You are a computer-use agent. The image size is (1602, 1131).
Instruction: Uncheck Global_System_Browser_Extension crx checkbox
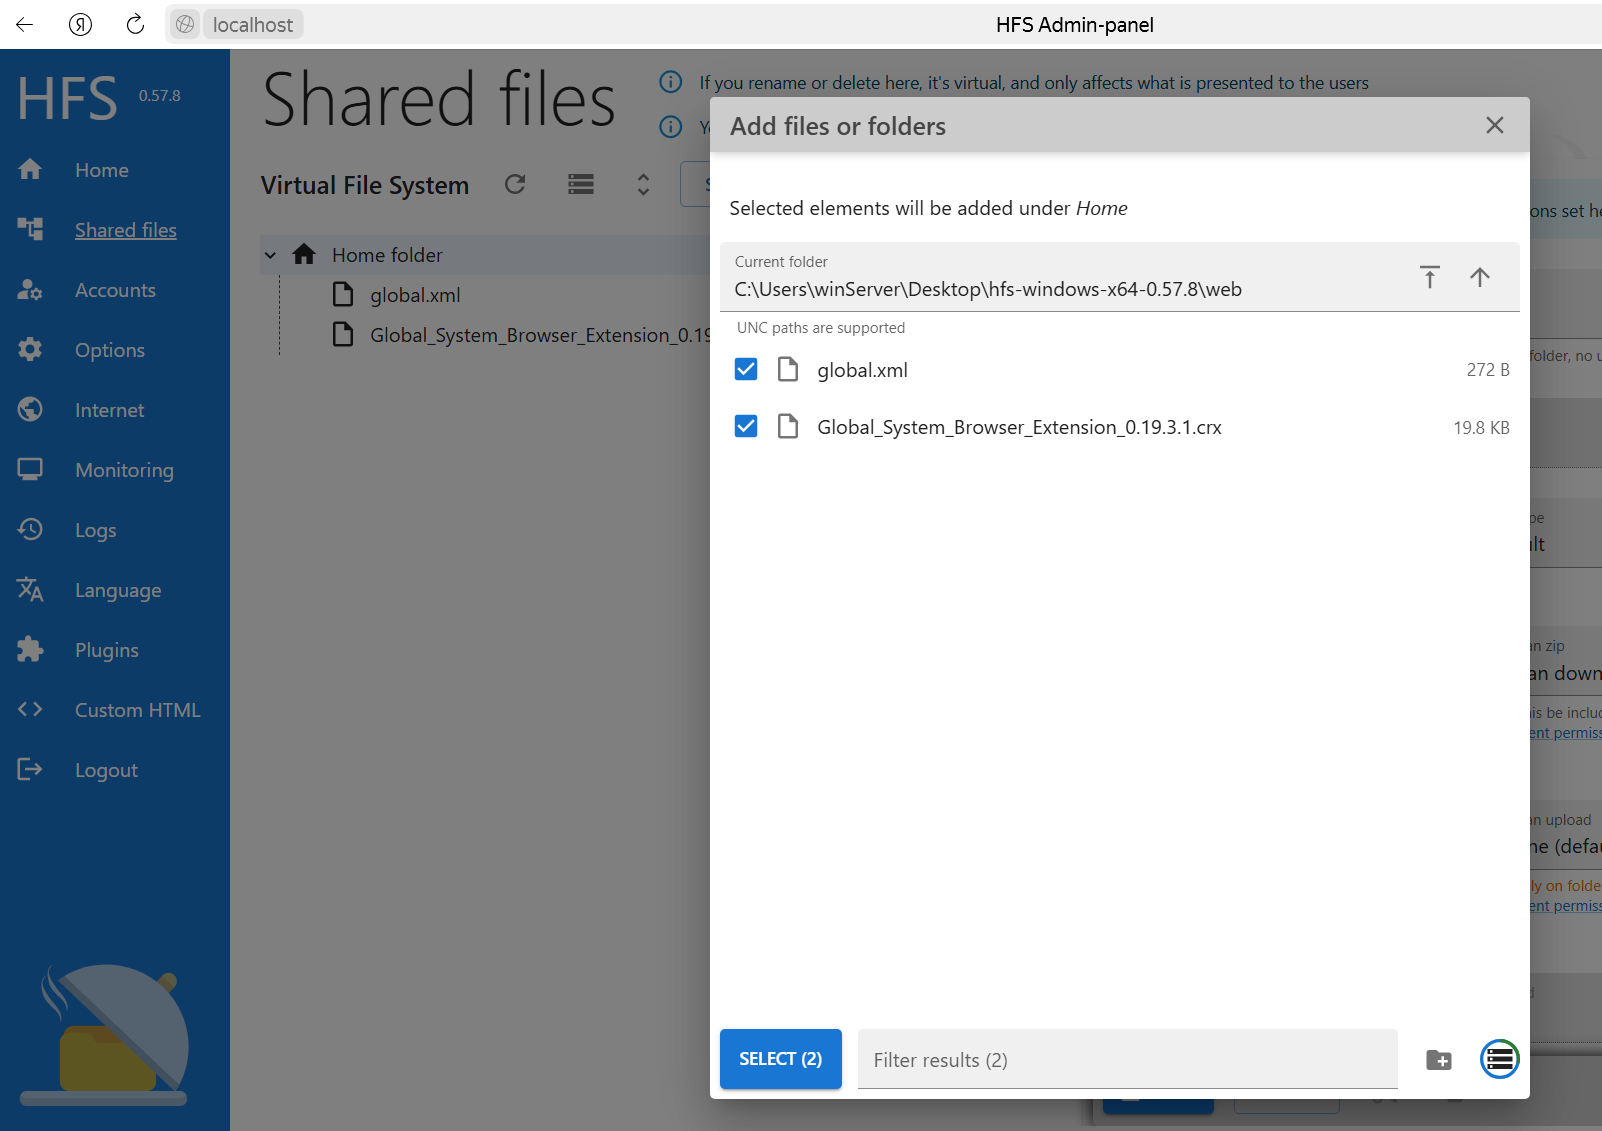[746, 427]
